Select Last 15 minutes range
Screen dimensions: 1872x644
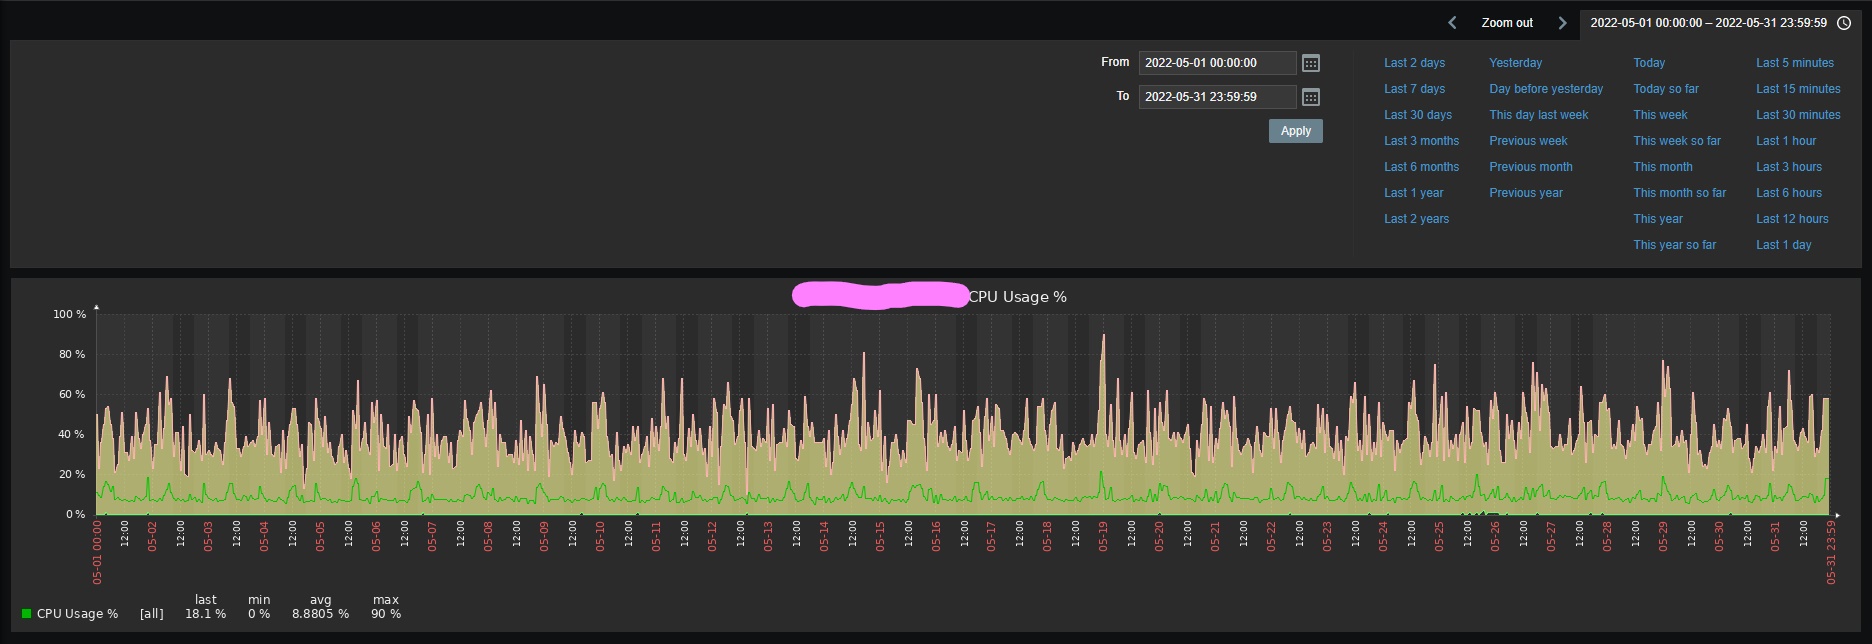1798,89
